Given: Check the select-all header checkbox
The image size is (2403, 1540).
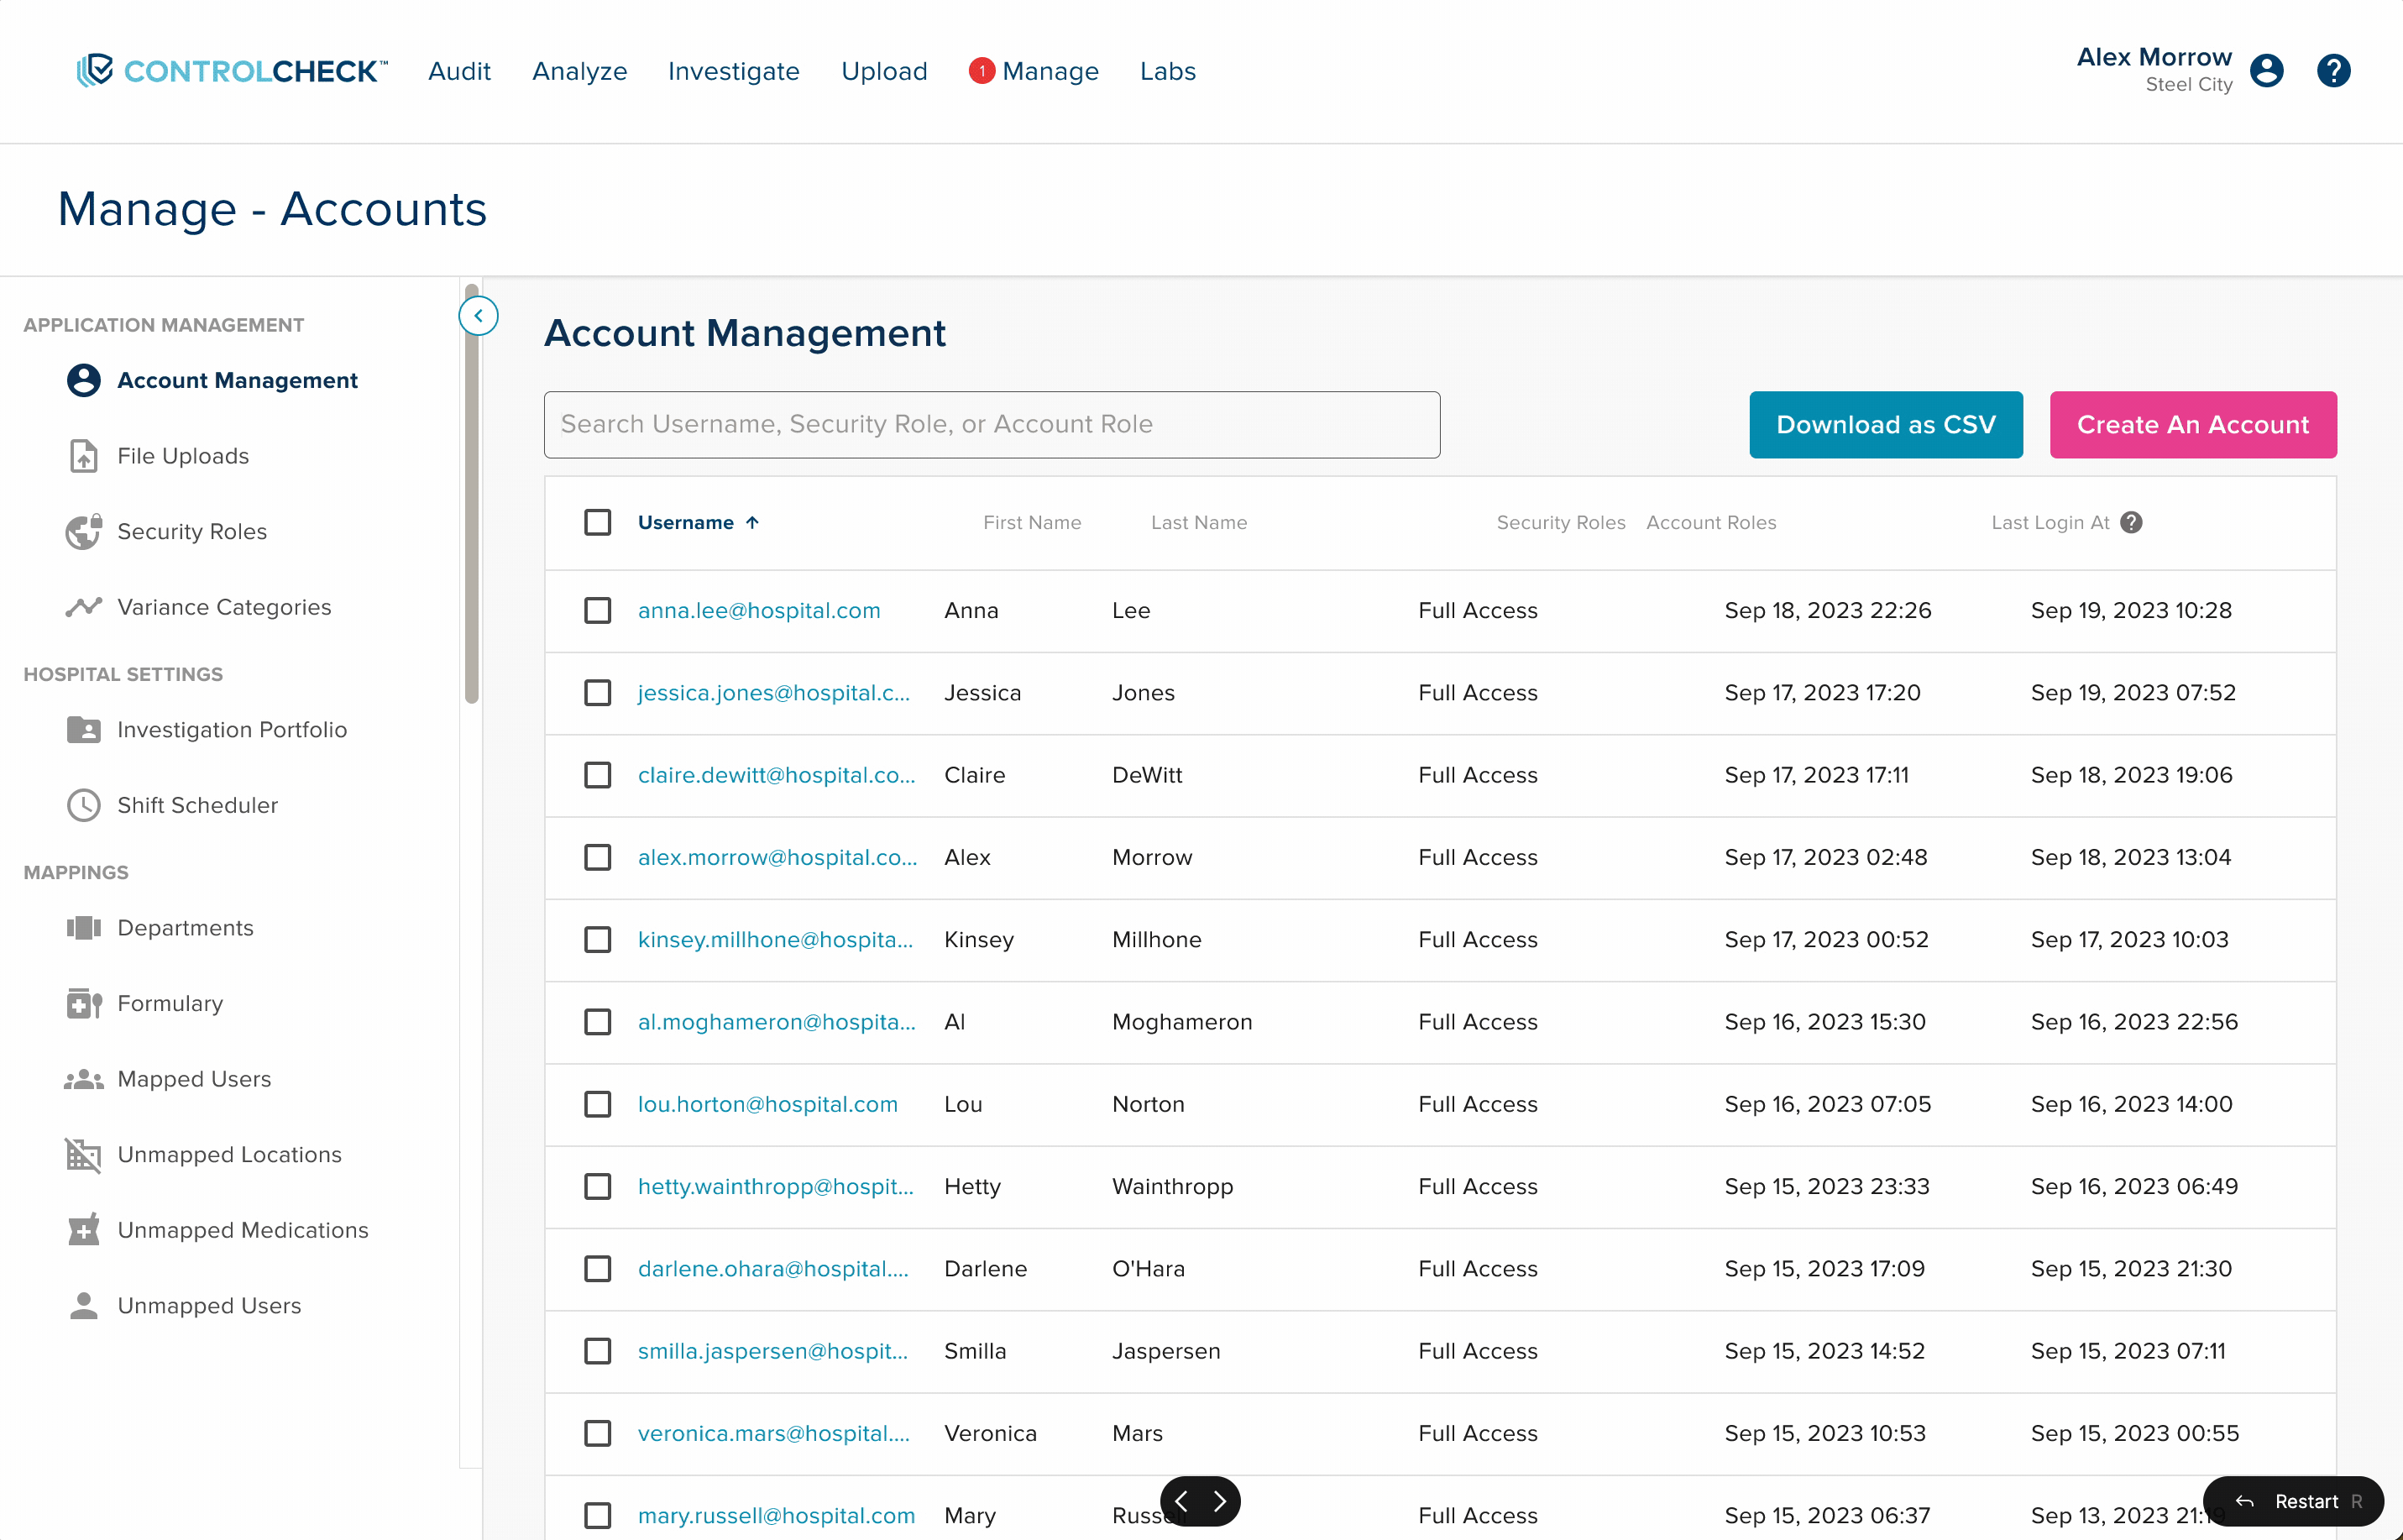Looking at the screenshot, I should coord(598,523).
